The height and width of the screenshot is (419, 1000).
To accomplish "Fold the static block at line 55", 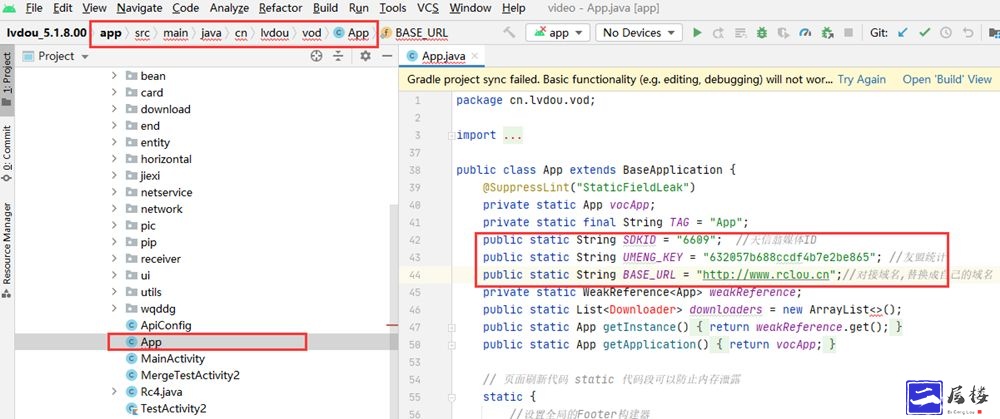I will coord(452,396).
